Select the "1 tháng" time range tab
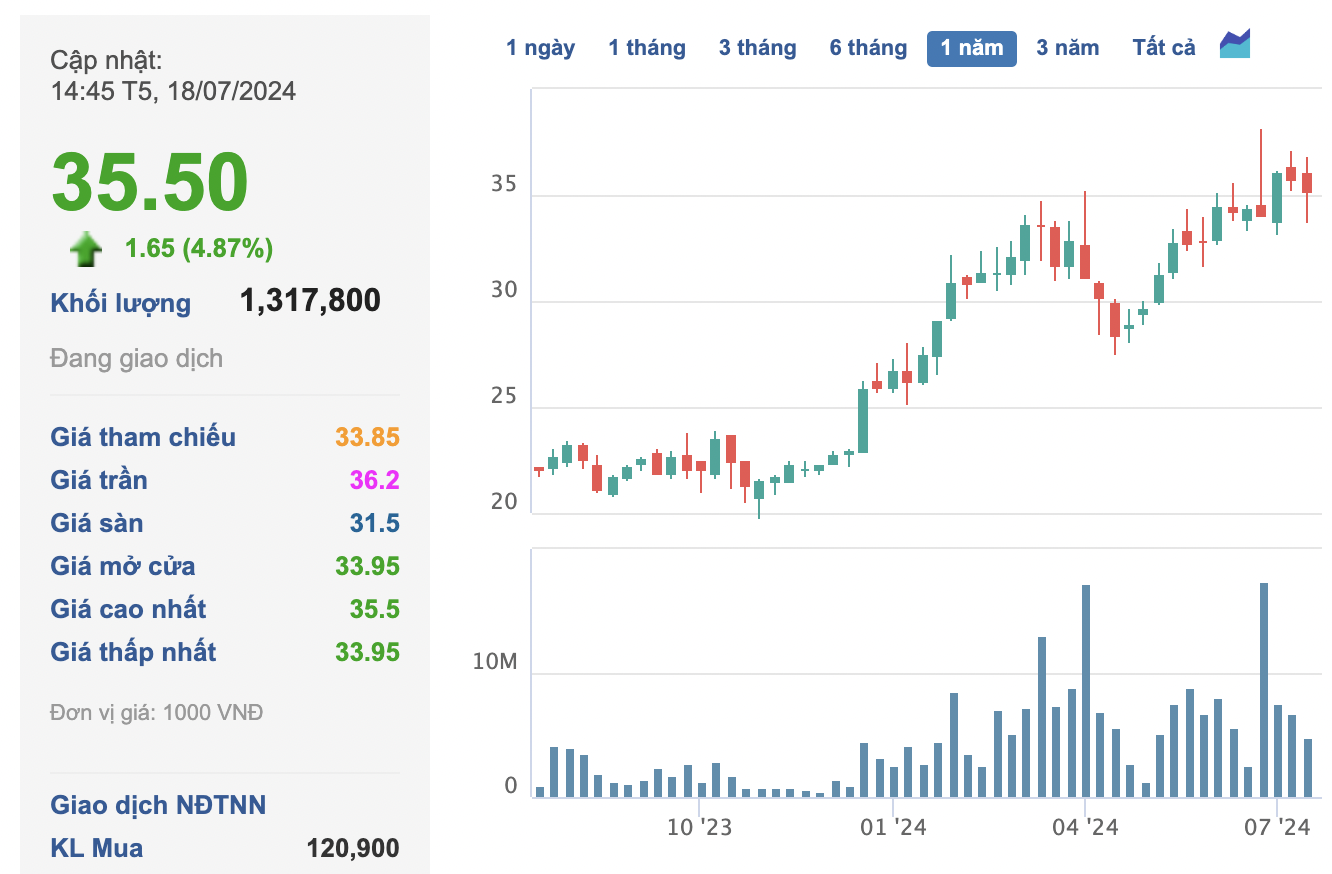This screenshot has width=1332, height=874. coord(647,48)
